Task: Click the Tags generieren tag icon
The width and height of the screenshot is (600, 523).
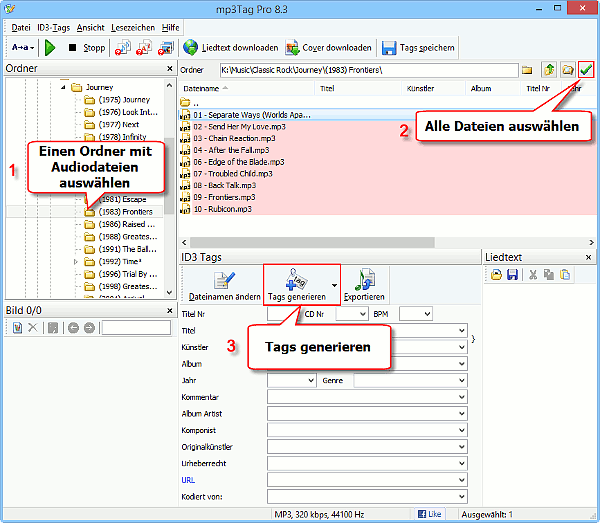Action: tap(296, 279)
